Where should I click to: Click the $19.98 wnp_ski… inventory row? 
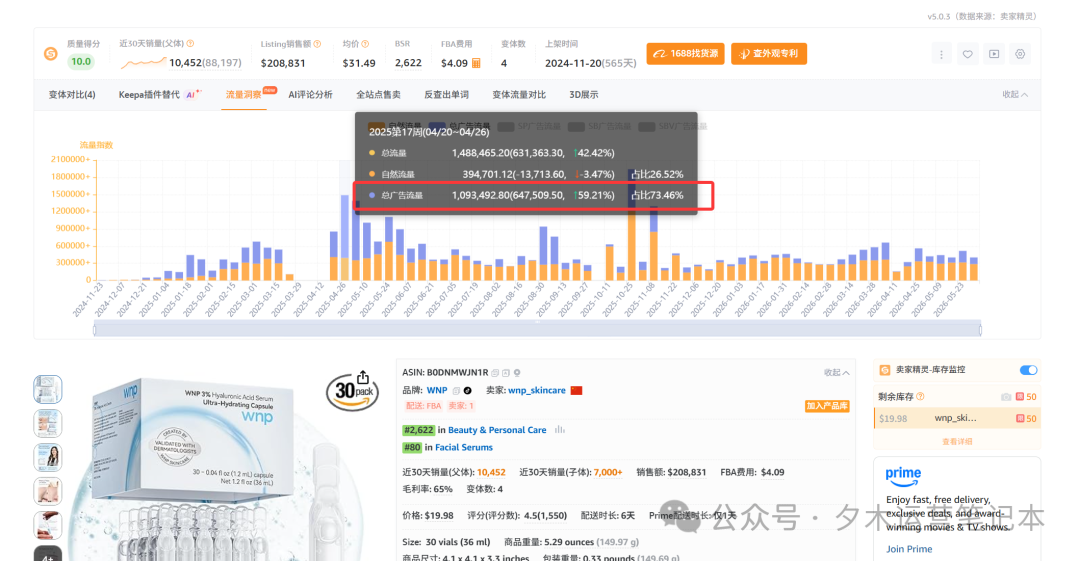(957, 418)
